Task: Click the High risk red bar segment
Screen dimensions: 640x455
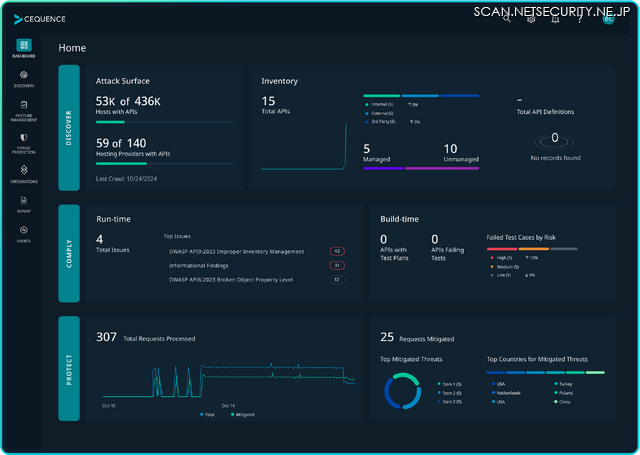Action: tap(501, 249)
